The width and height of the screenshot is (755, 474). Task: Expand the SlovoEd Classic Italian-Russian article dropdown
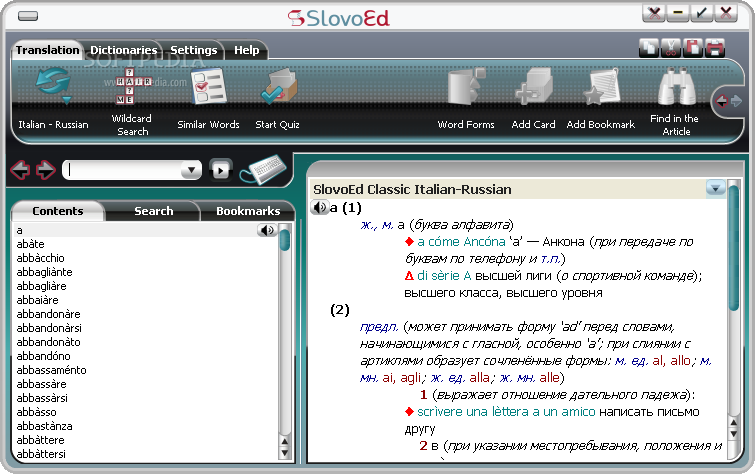(x=716, y=188)
